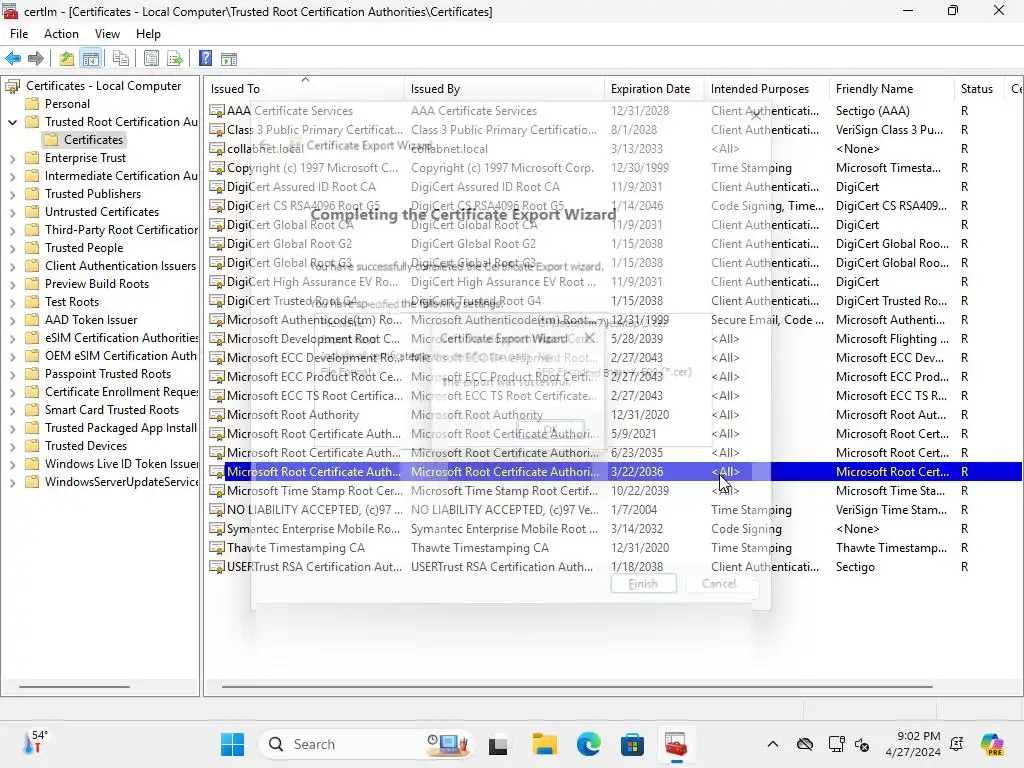The height and width of the screenshot is (768, 1024).
Task: Select Microsoft Time Stamp Root Cer... row
Action: pyautogui.click(x=614, y=491)
